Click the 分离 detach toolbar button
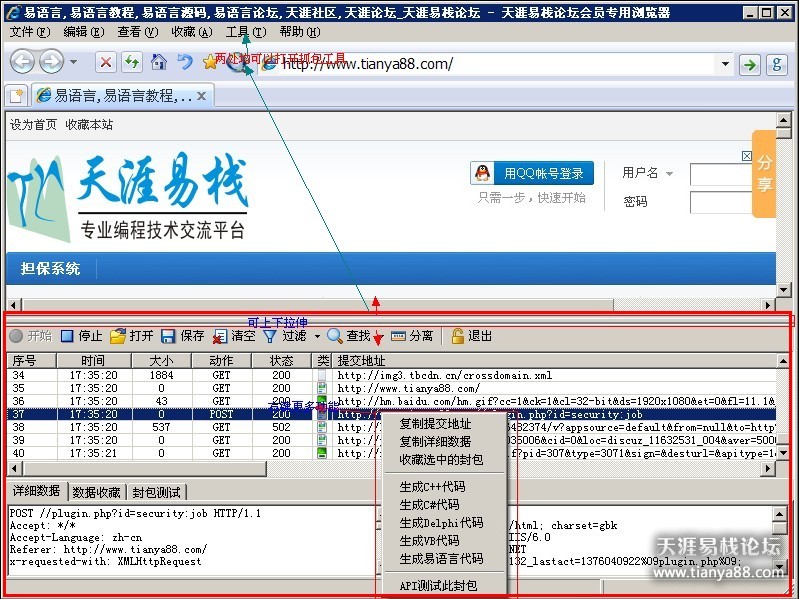The image size is (799, 599). [412, 336]
